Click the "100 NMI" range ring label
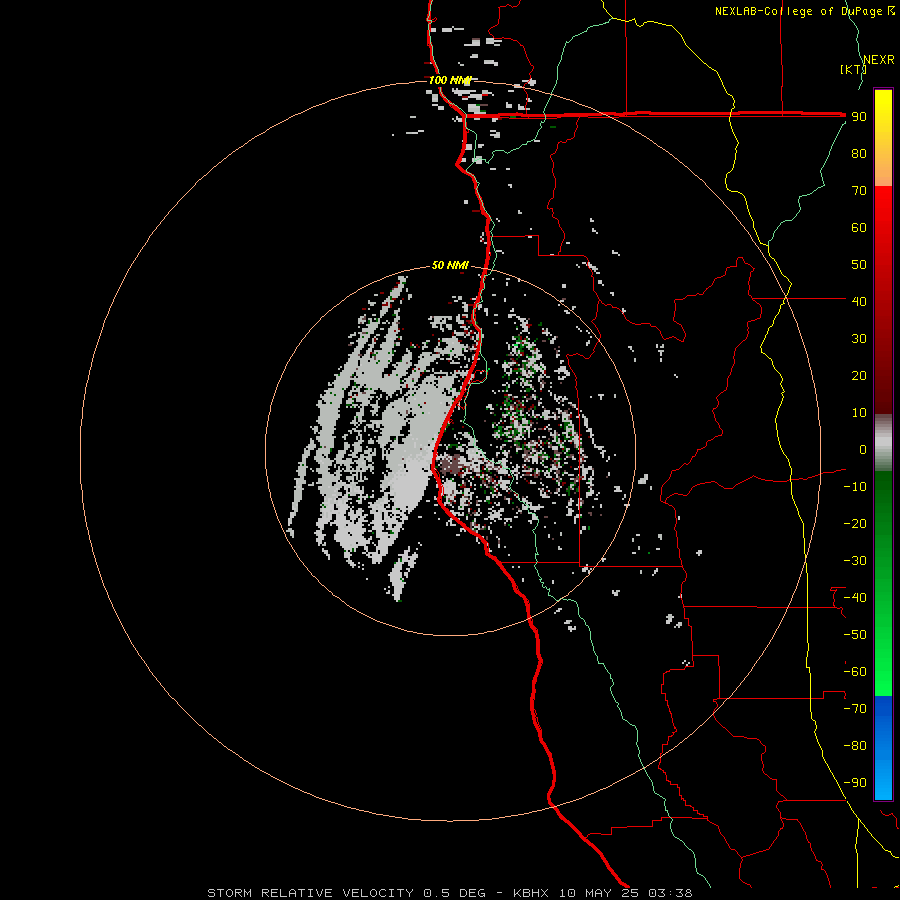The width and height of the screenshot is (900, 900). 449,80
